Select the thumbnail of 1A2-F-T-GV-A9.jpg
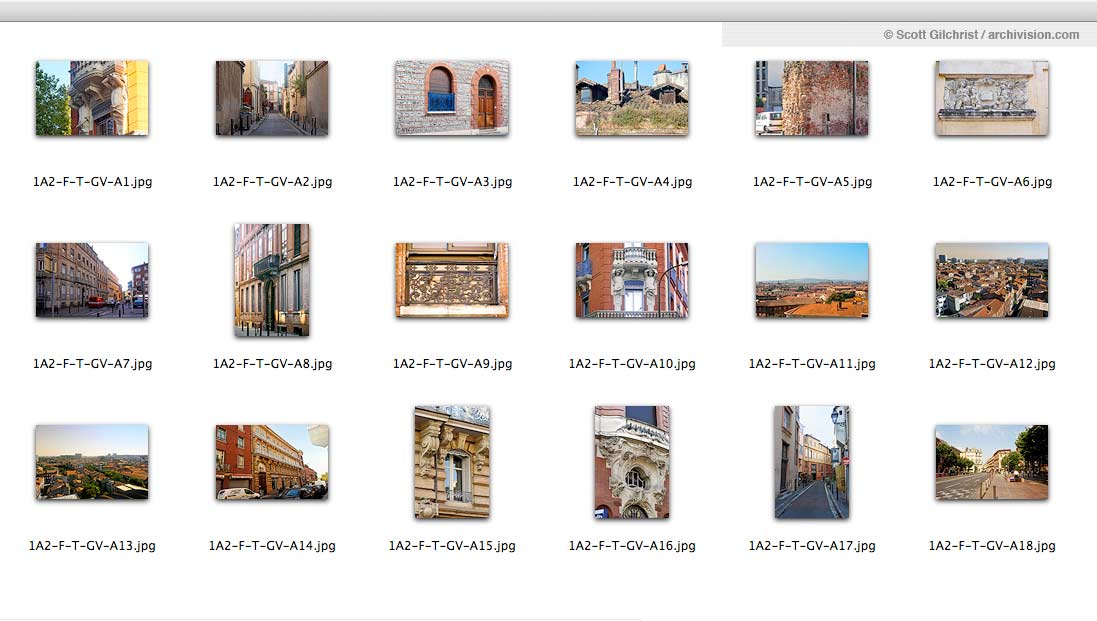The image size is (1097, 621). pyautogui.click(x=452, y=280)
